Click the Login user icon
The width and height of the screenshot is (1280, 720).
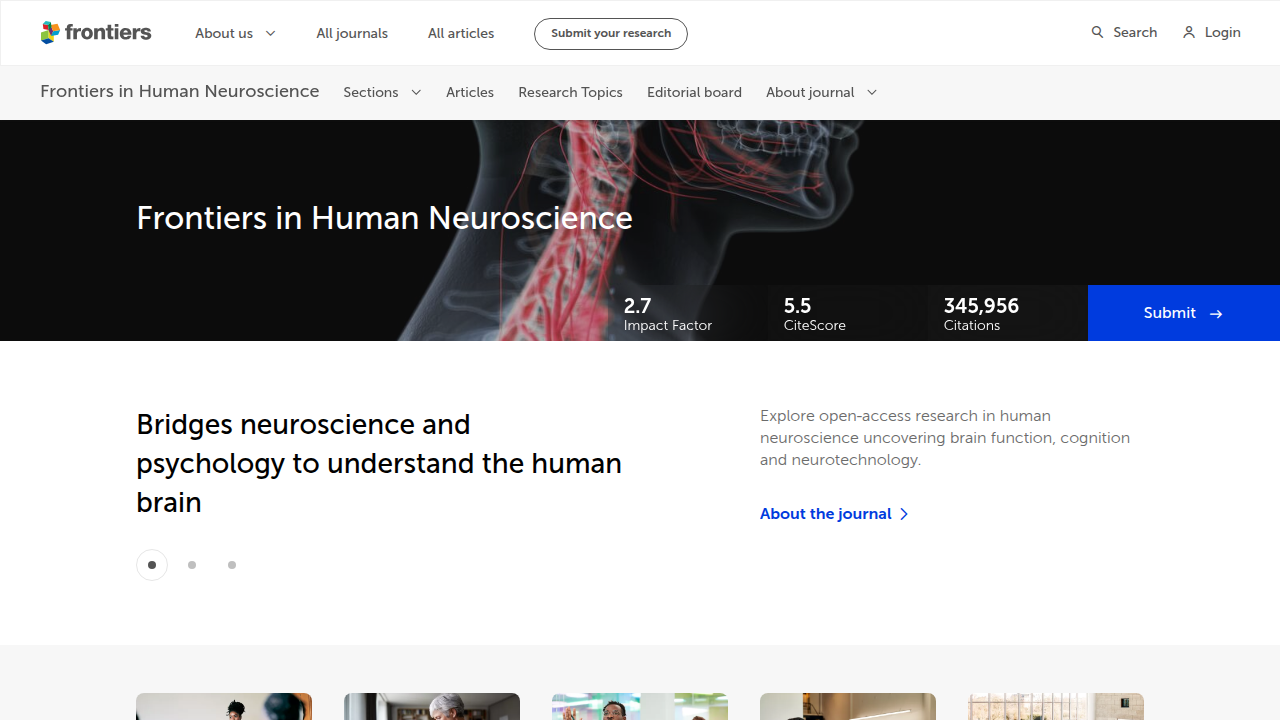click(1189, 32)
